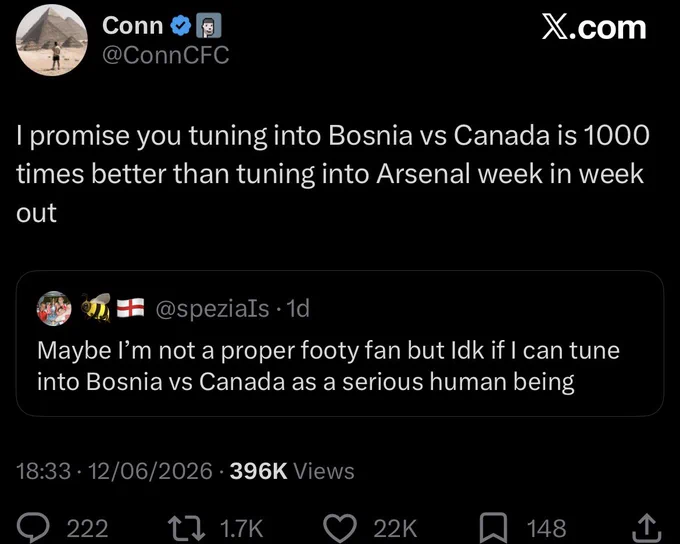The height and width of the screenshot is (544, 680).
Task: Click the blue verified checkmark badge
Action: click(x=180, y=26)
